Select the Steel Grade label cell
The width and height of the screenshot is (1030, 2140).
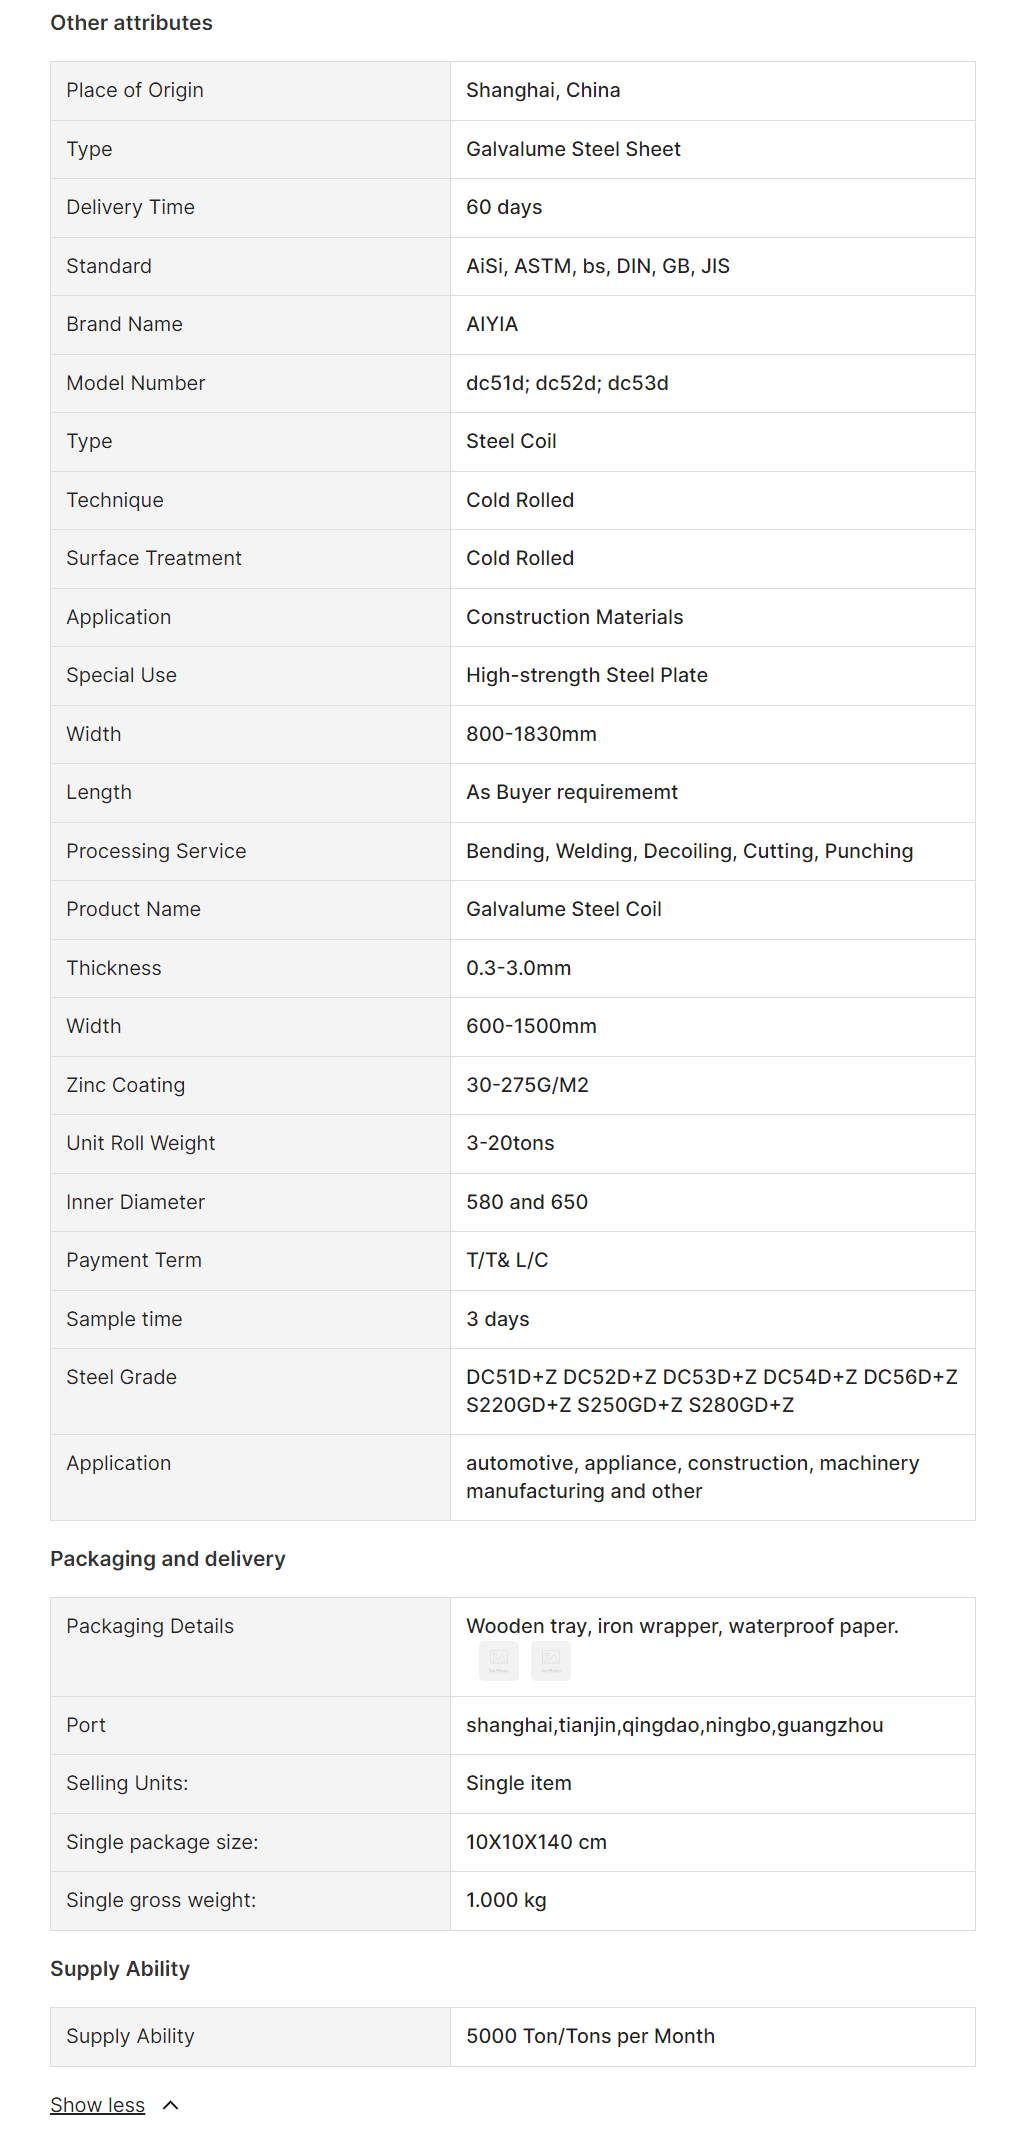click(121, 1377)
